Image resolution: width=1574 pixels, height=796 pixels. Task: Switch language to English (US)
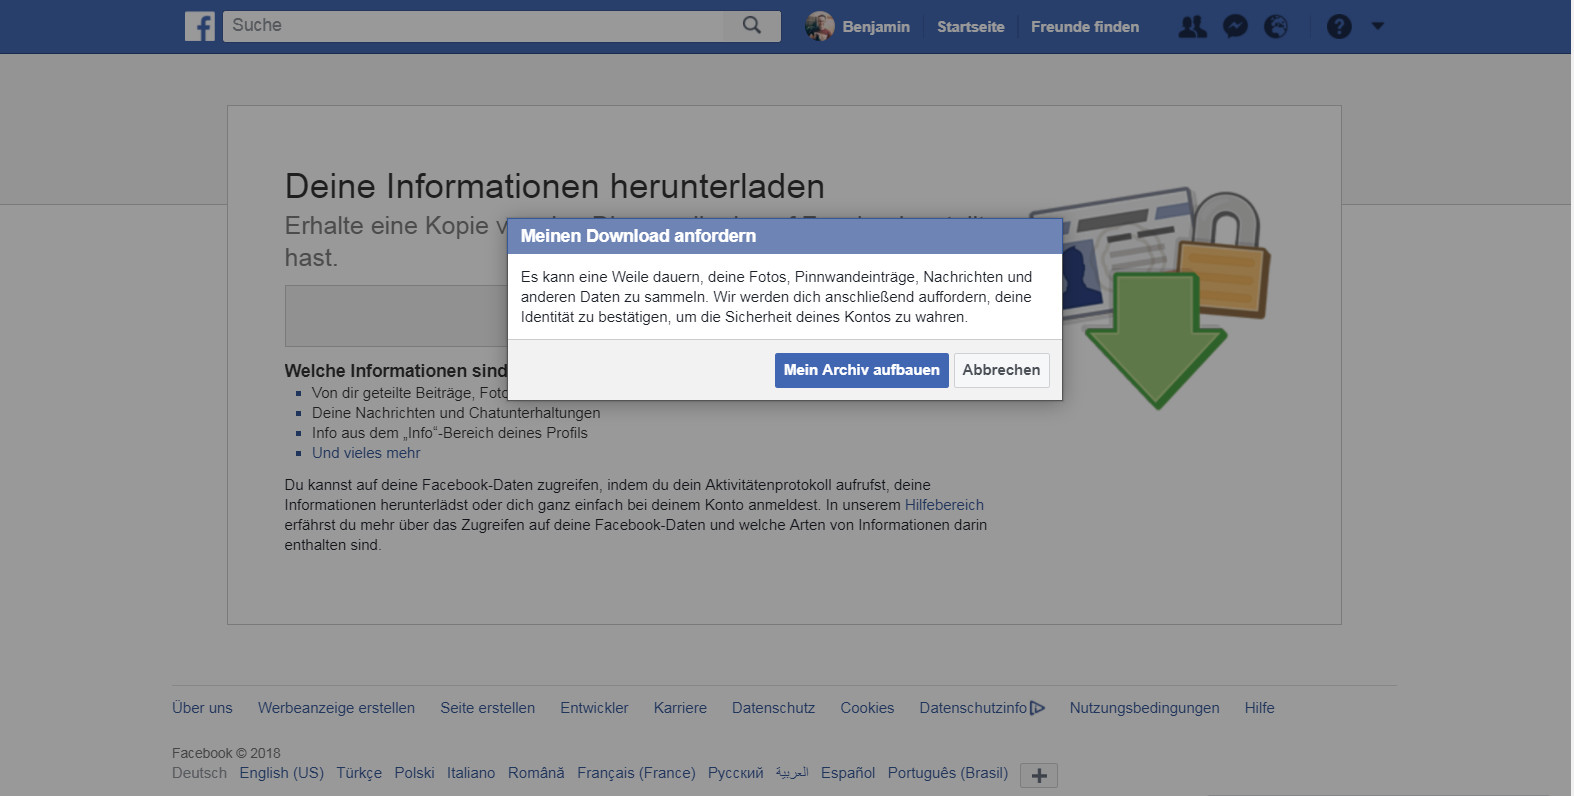pyautogui.click(x=281, y=773)
